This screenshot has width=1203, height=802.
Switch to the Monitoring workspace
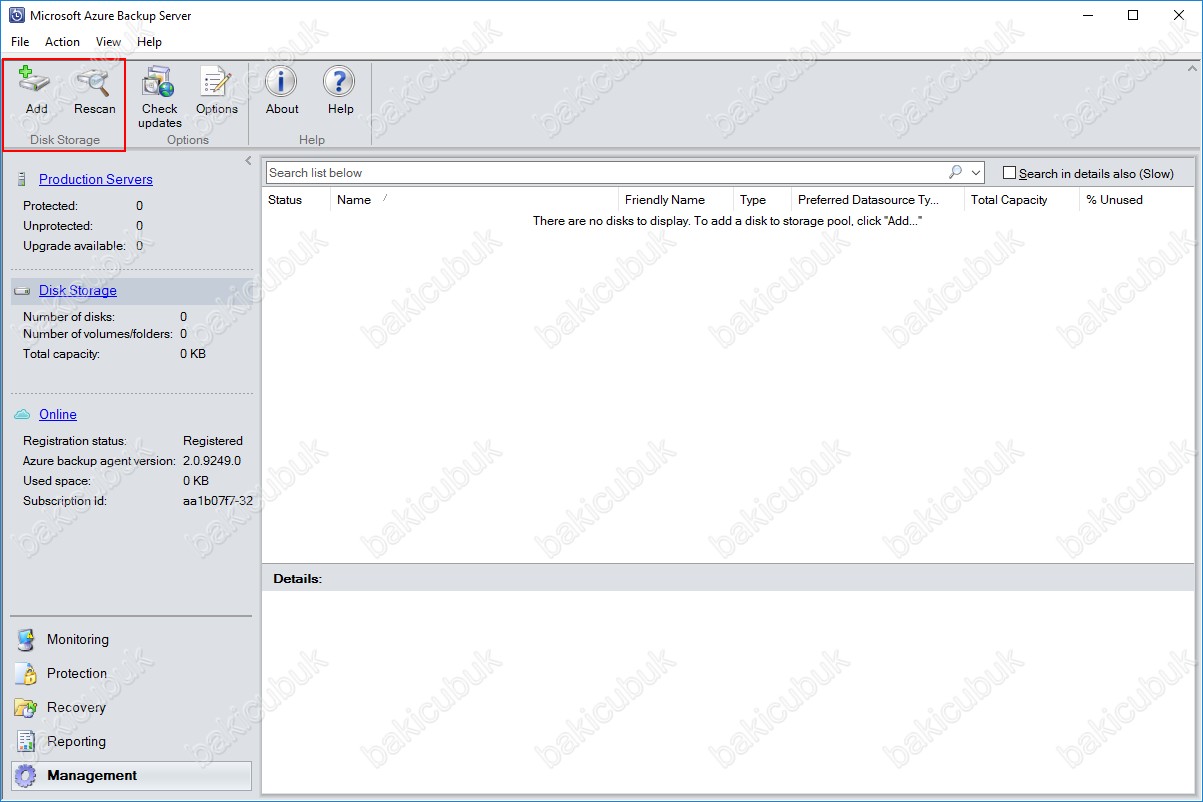tap(131, 640)
